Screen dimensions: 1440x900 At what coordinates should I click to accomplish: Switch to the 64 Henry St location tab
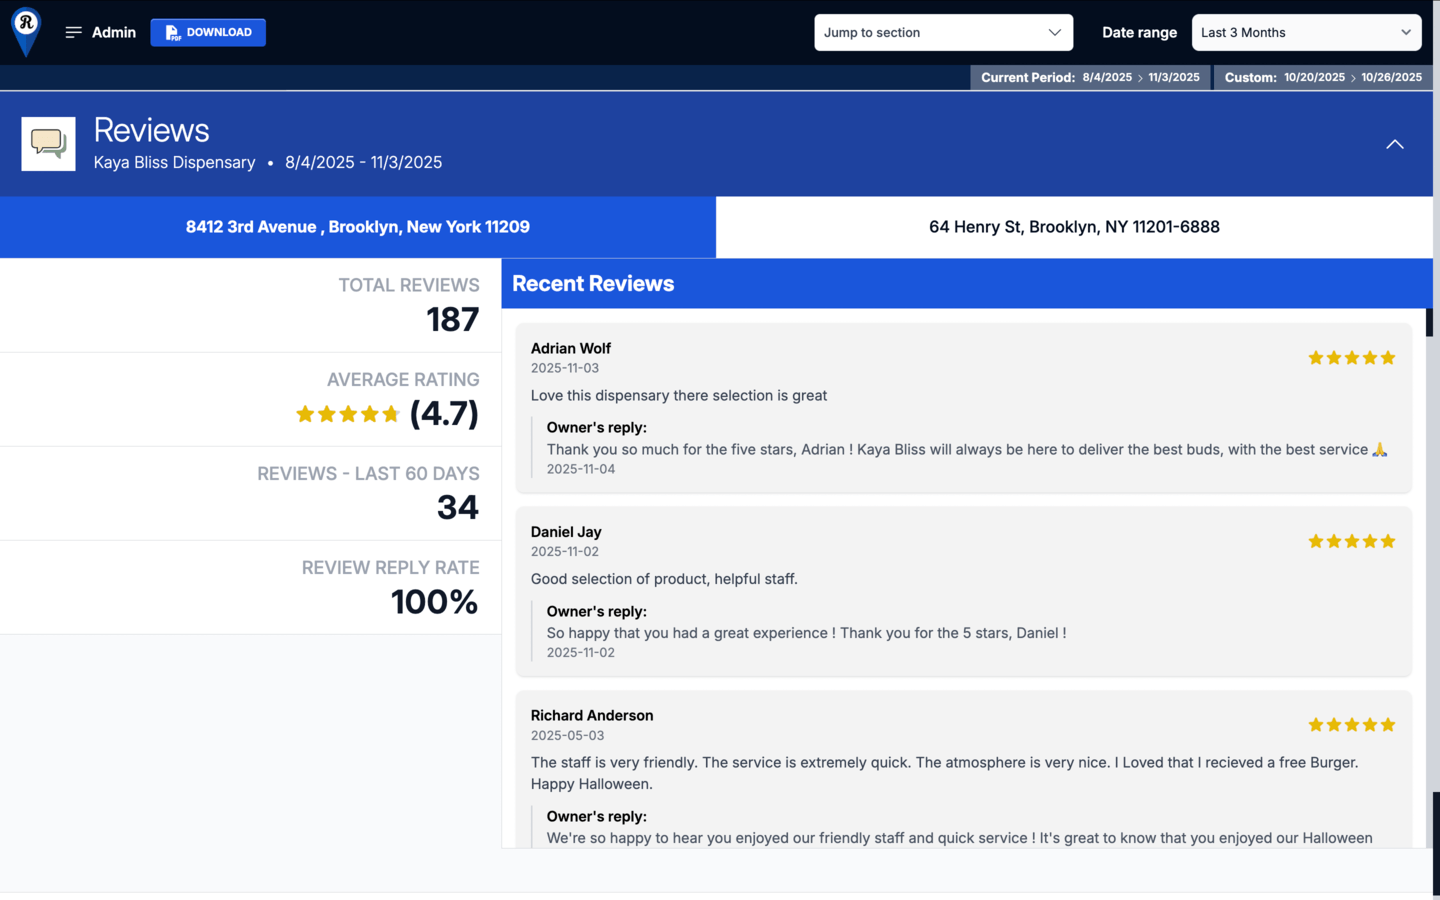click(1074, 227)
